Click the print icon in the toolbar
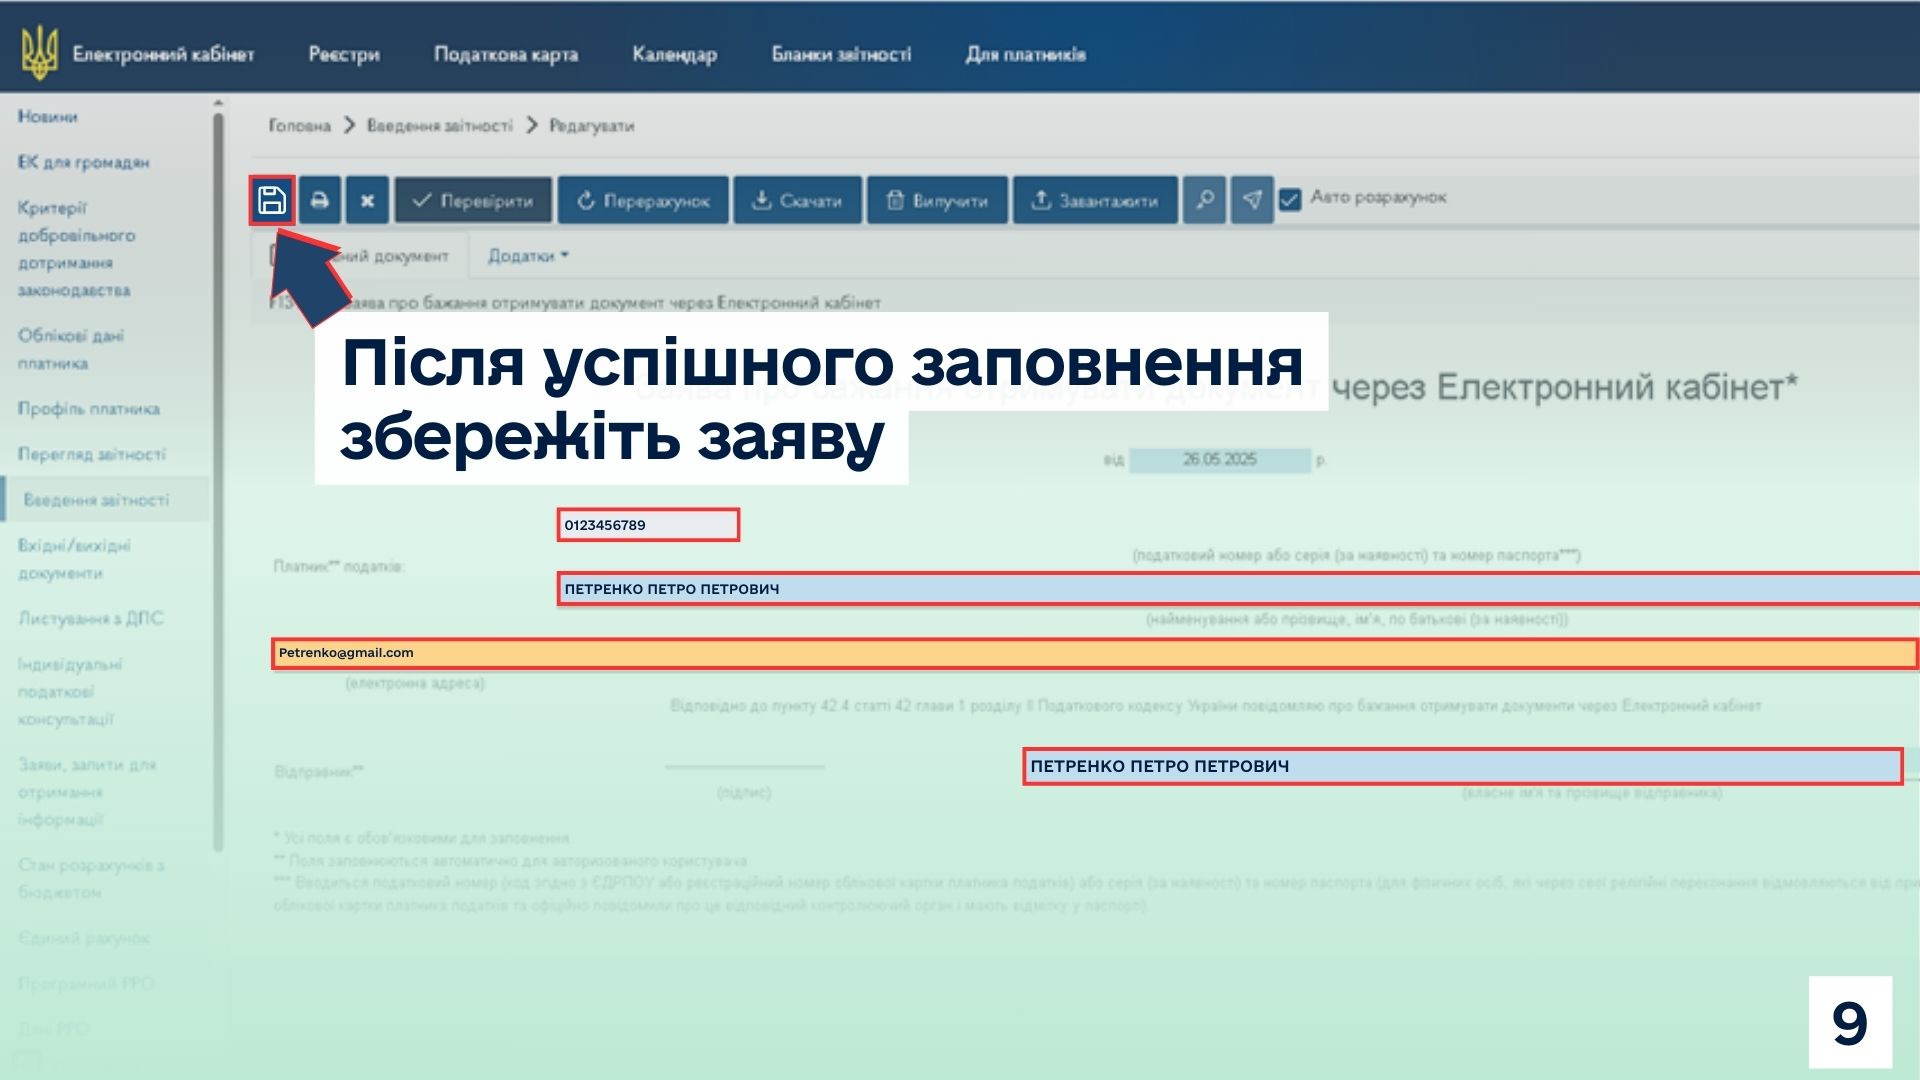1920x1080 pixels. coord(319,200)
